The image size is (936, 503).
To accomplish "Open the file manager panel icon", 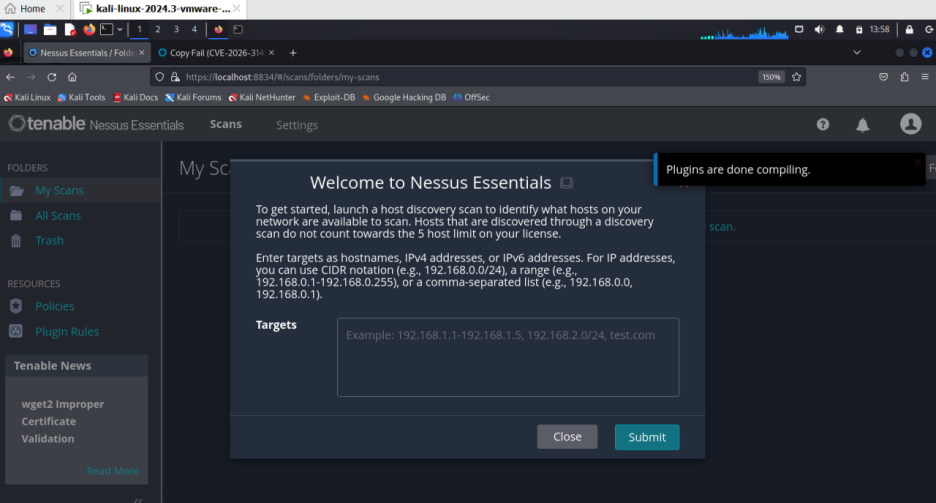I will pos(50,29).
